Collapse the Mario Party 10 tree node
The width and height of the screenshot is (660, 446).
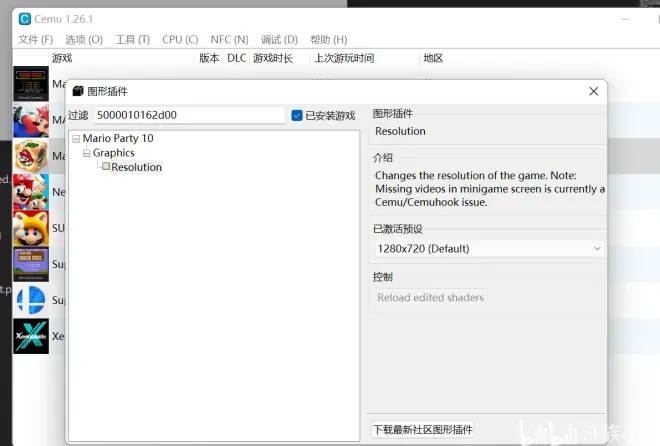[x=76, y=139]
